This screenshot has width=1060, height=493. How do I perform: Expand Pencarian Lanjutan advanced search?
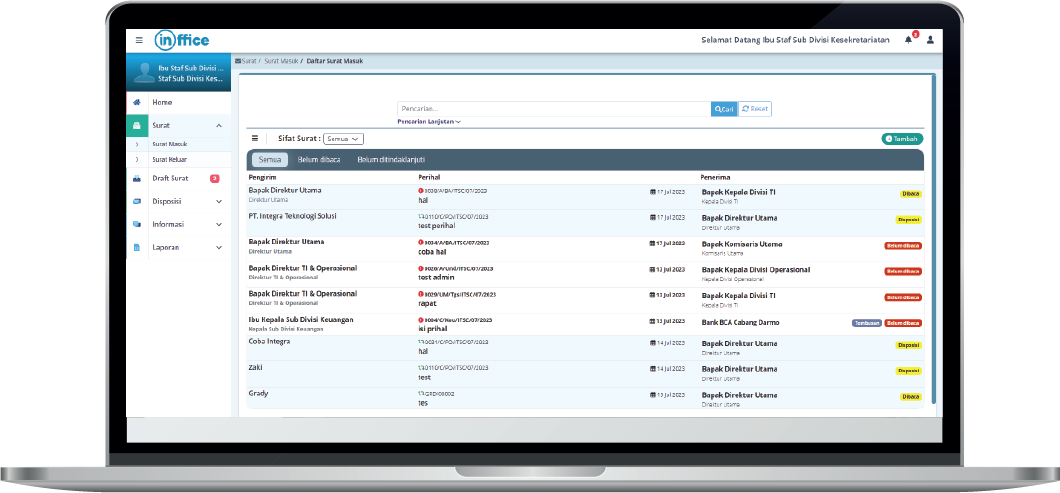pos(429,122)
